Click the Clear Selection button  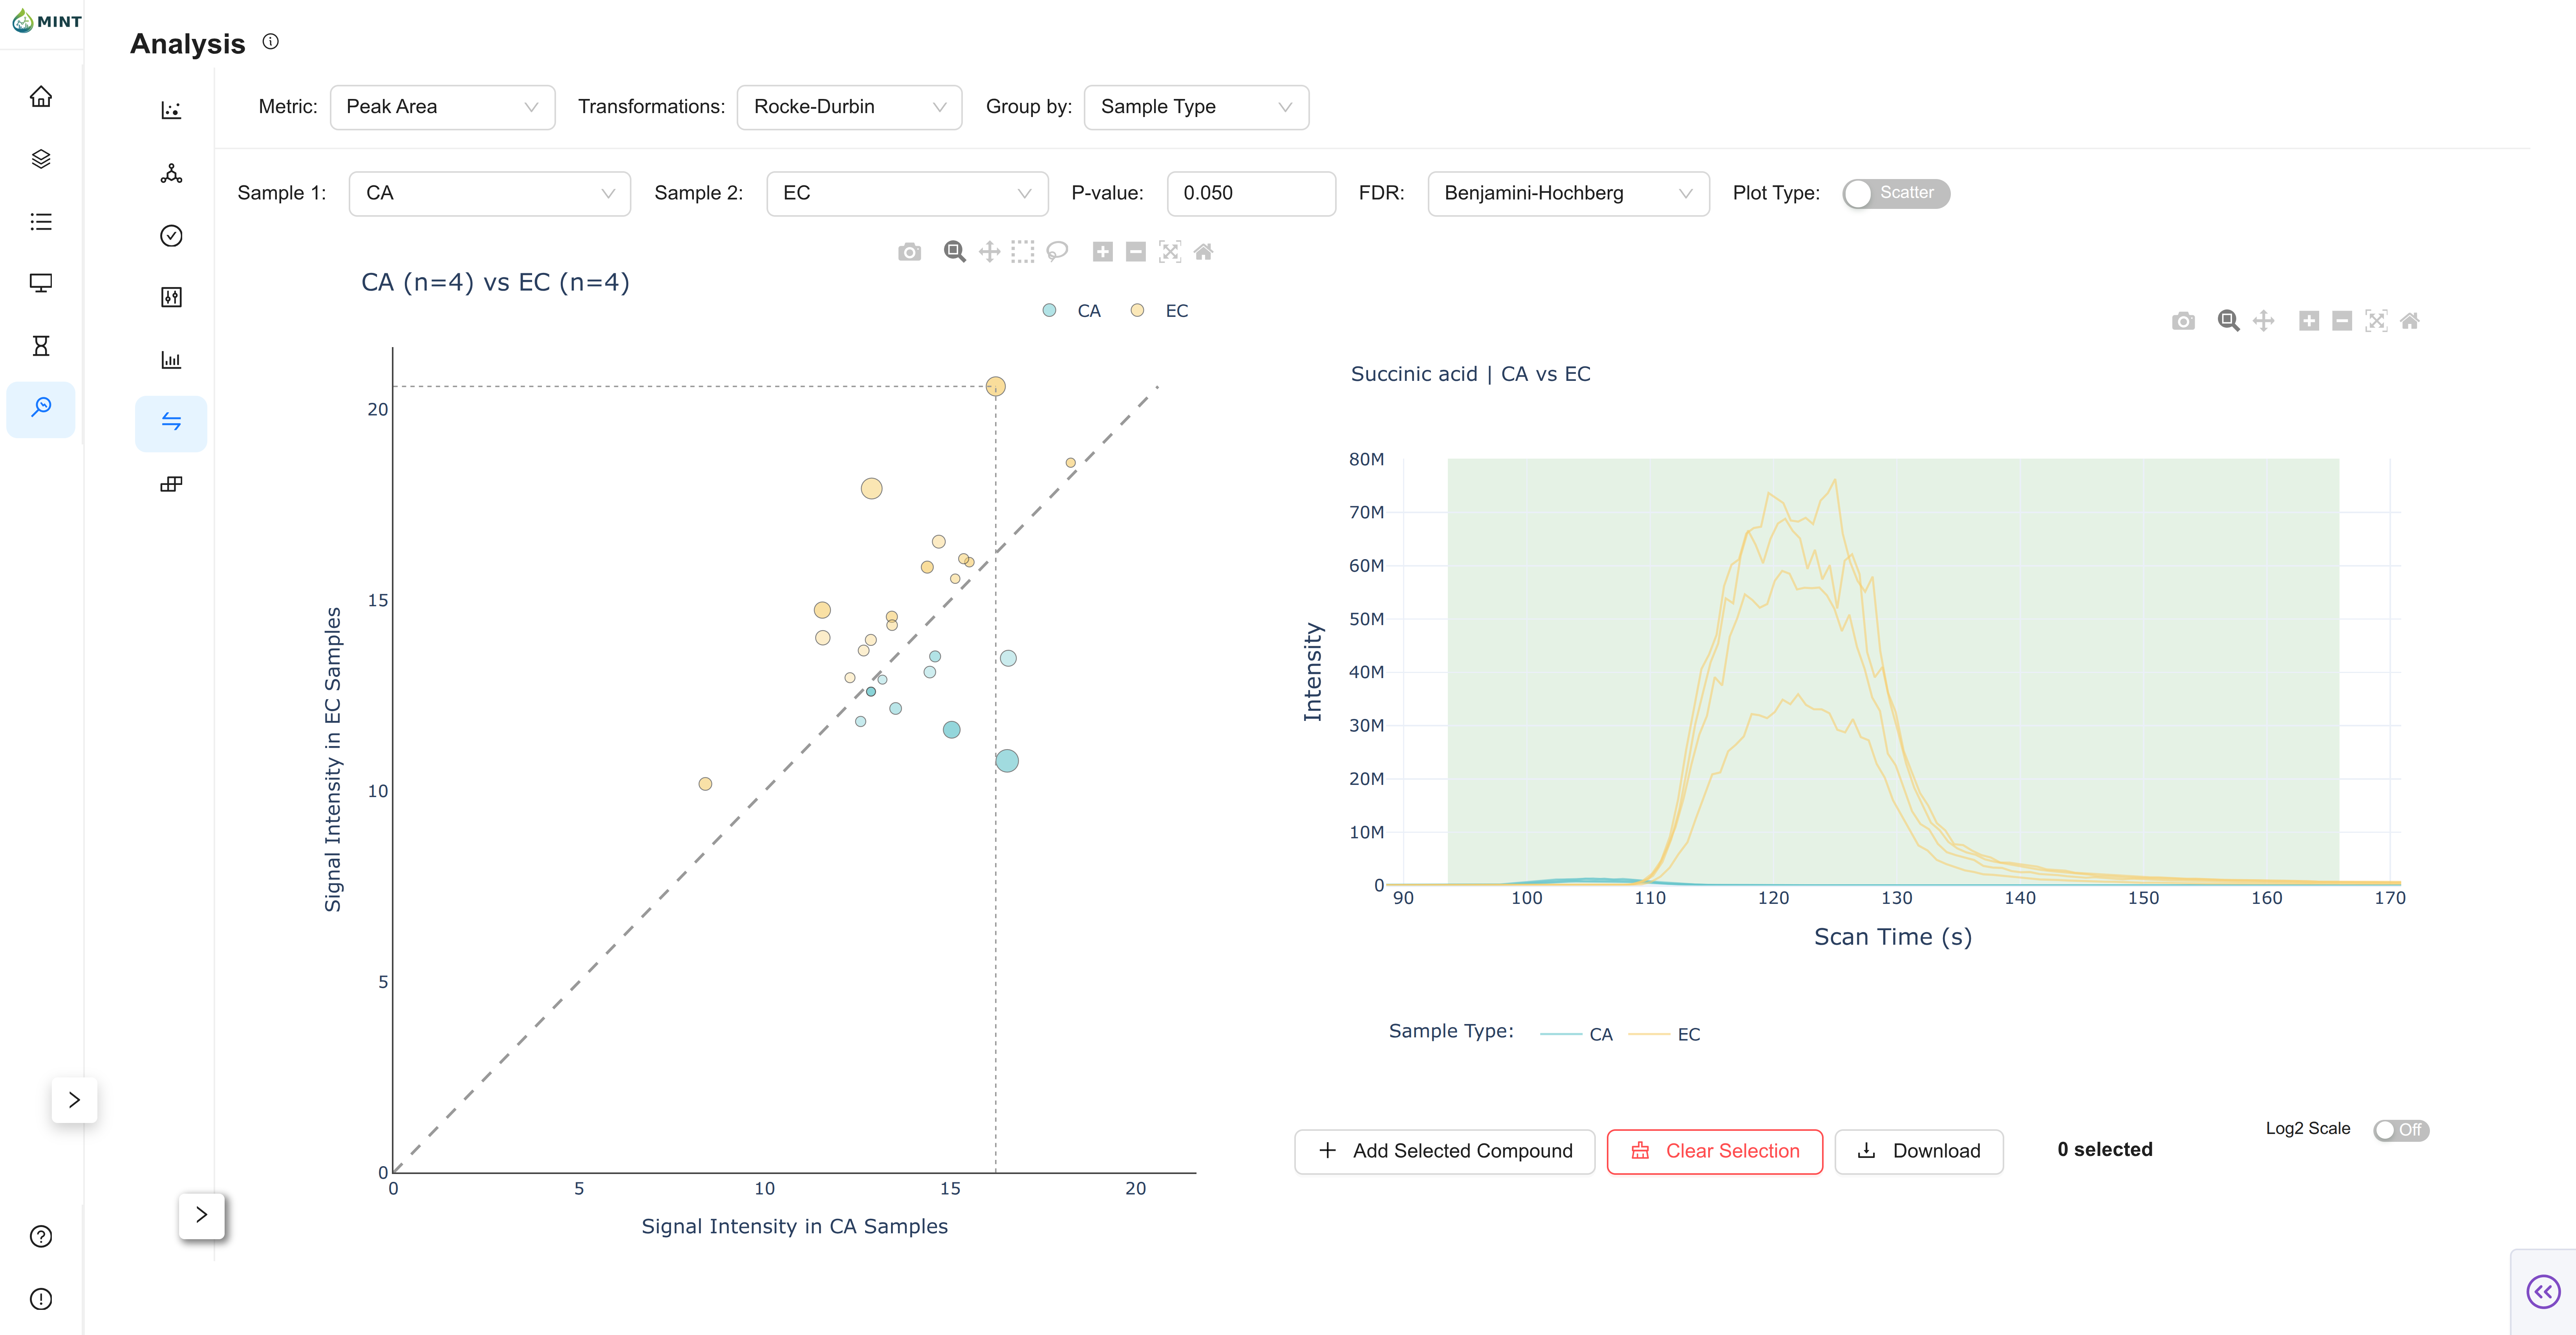click(1714, 1151)
